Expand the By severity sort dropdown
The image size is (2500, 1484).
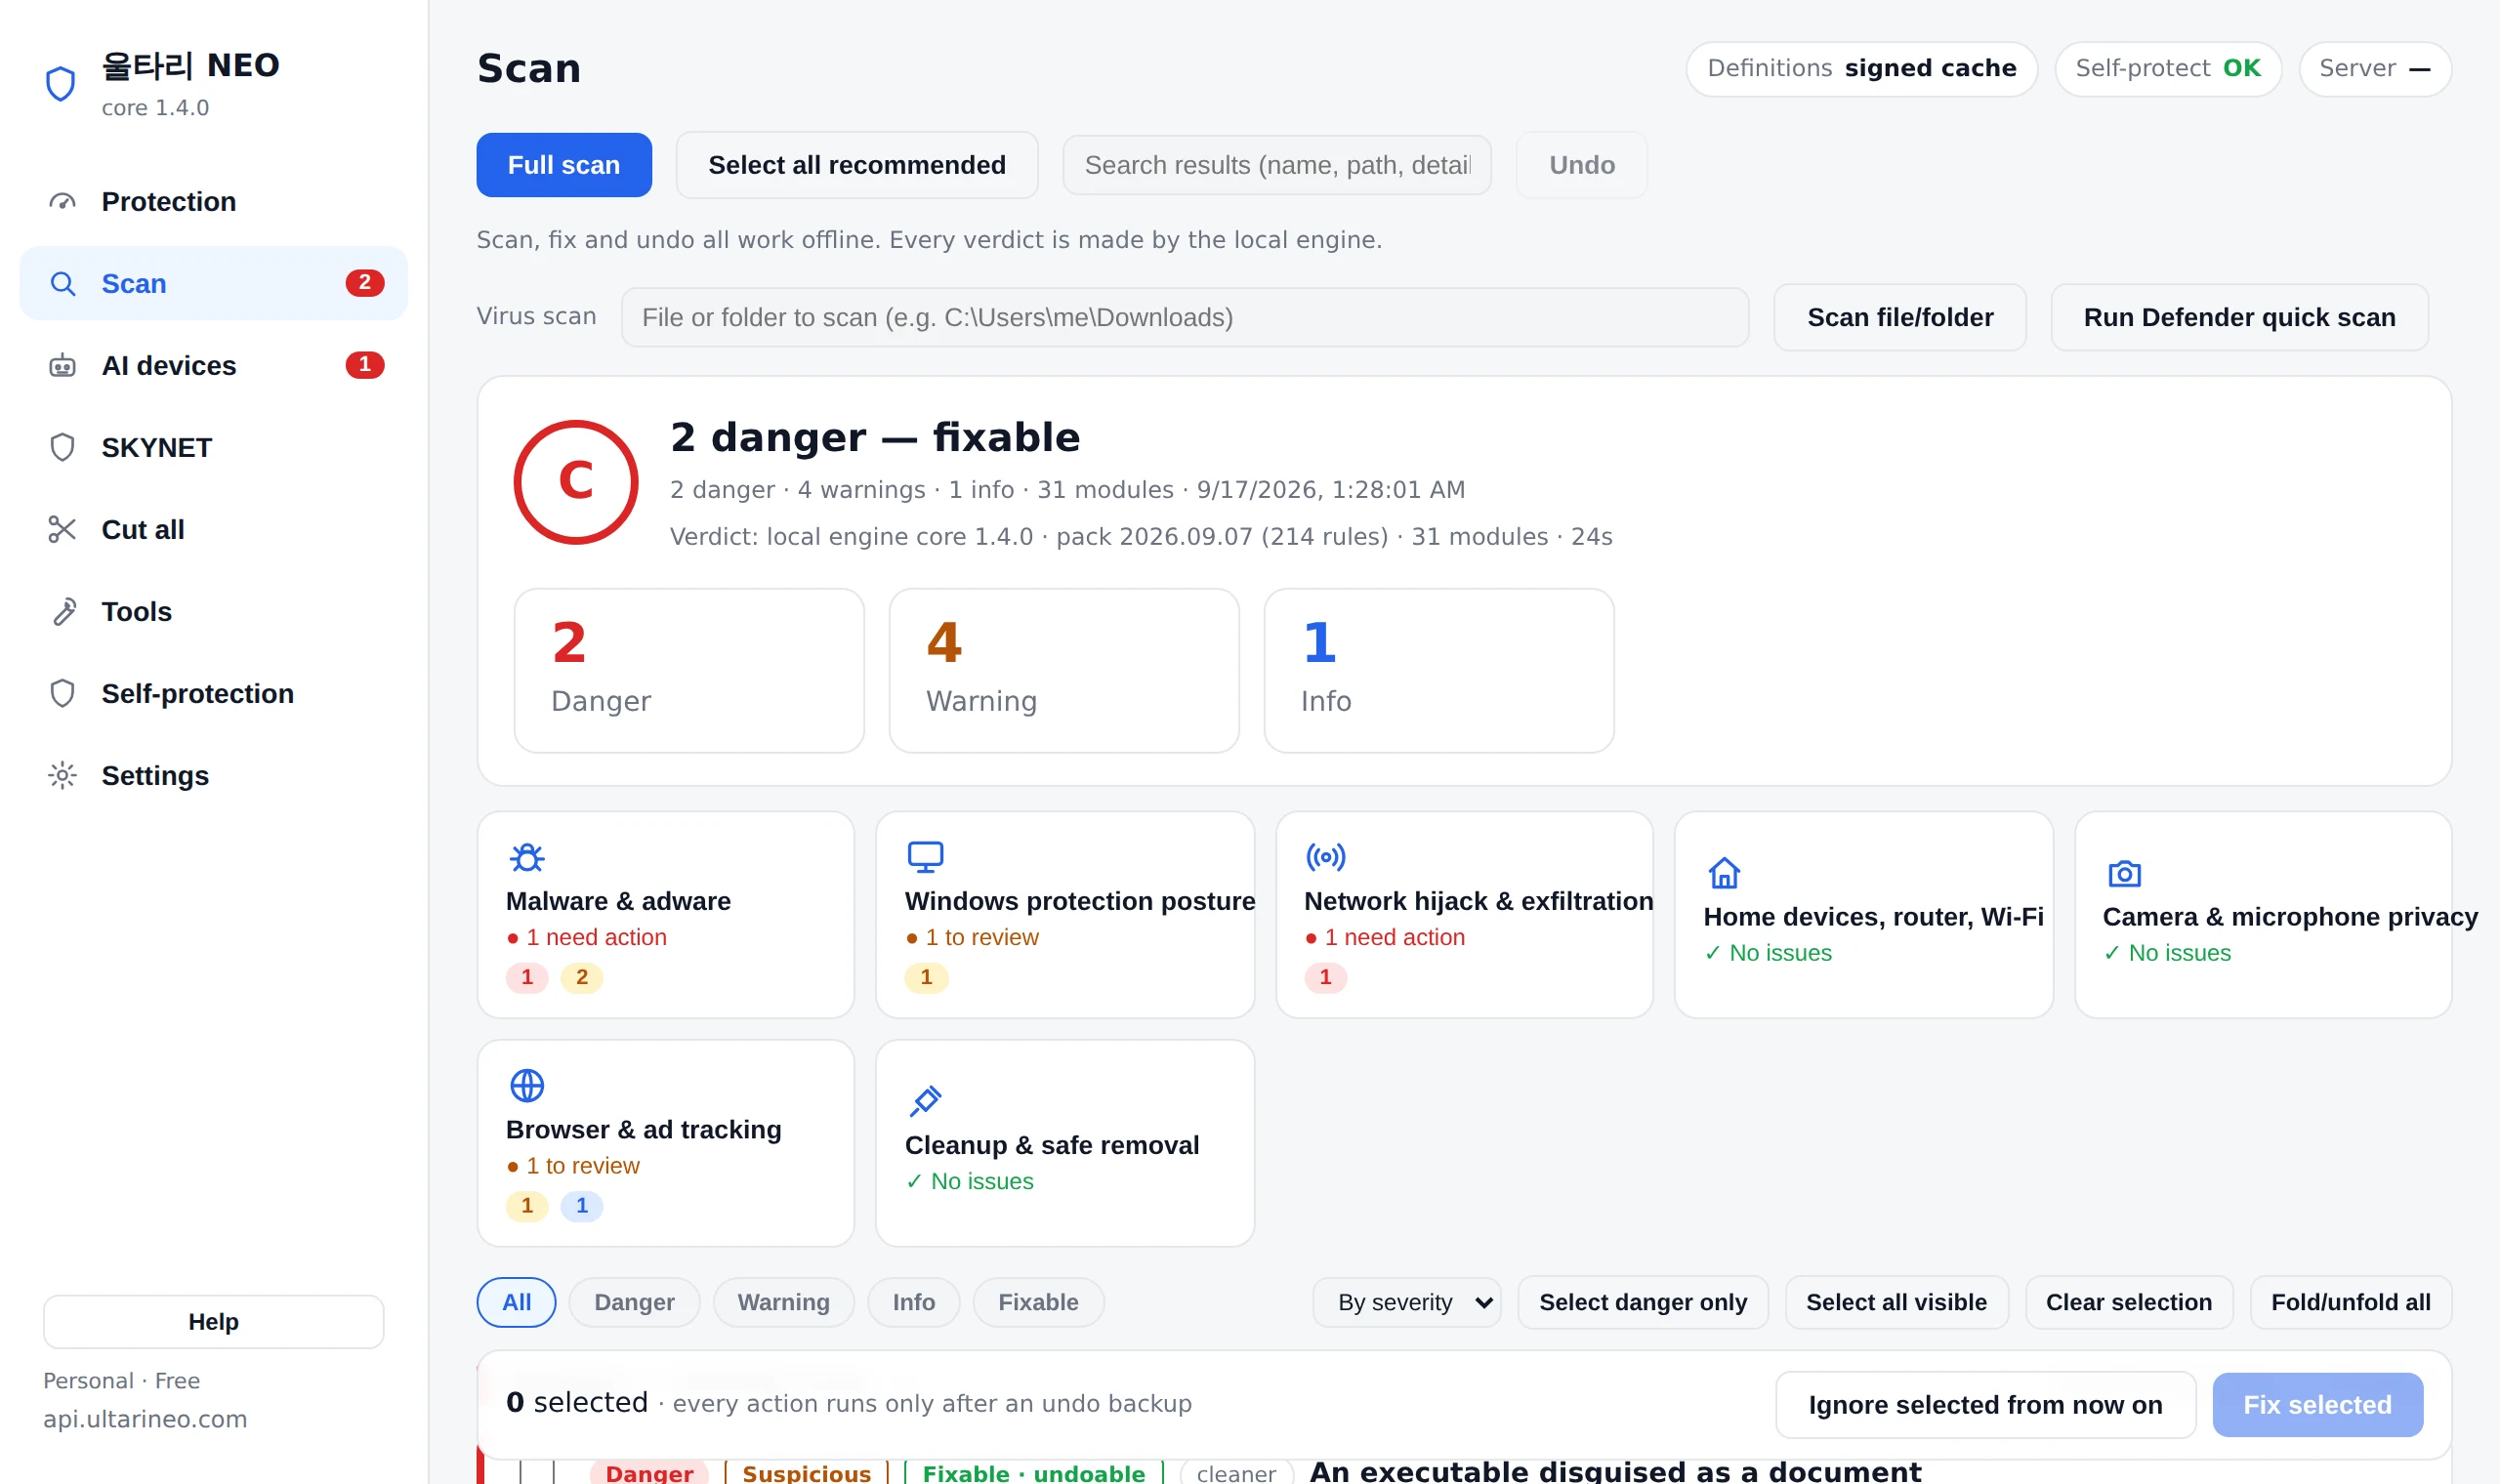[1406, 1302]
